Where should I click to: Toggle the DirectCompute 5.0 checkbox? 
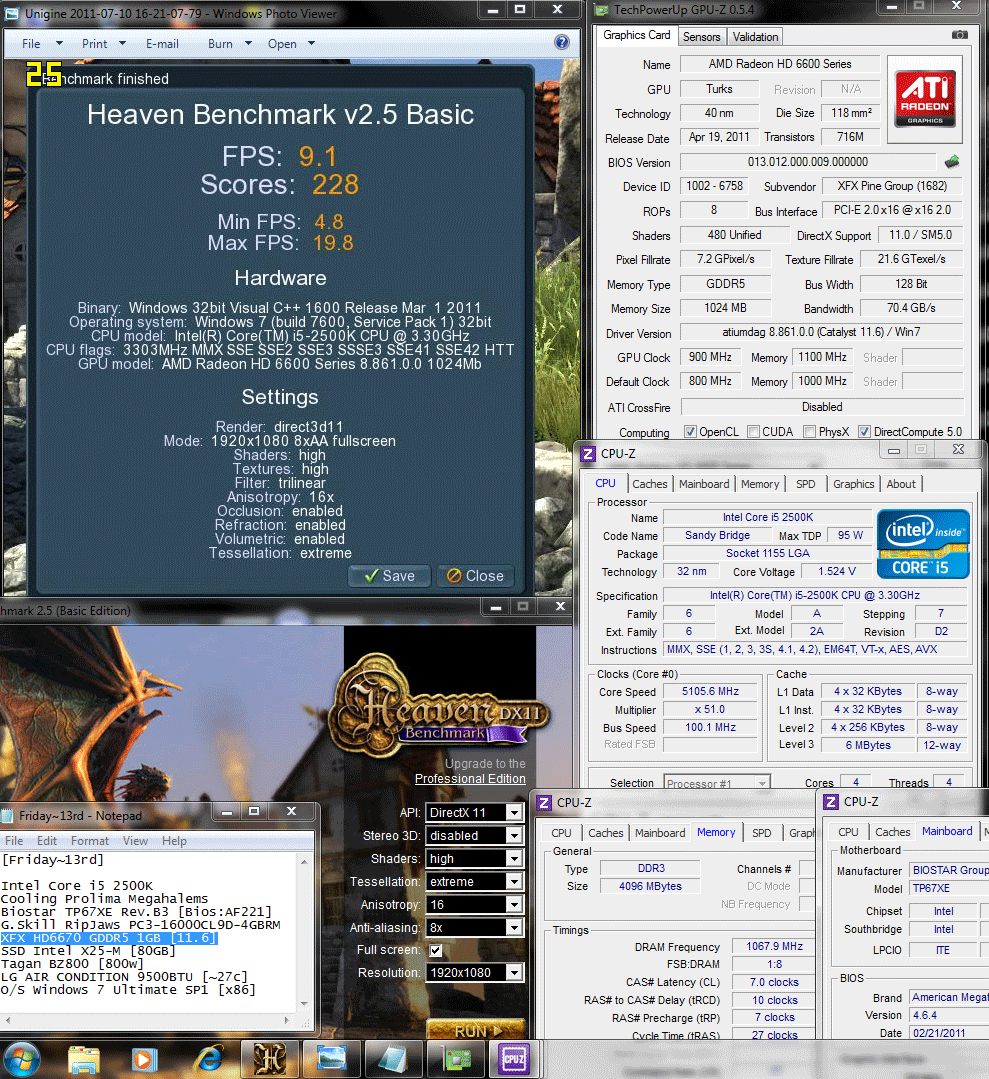pos(864,431)
